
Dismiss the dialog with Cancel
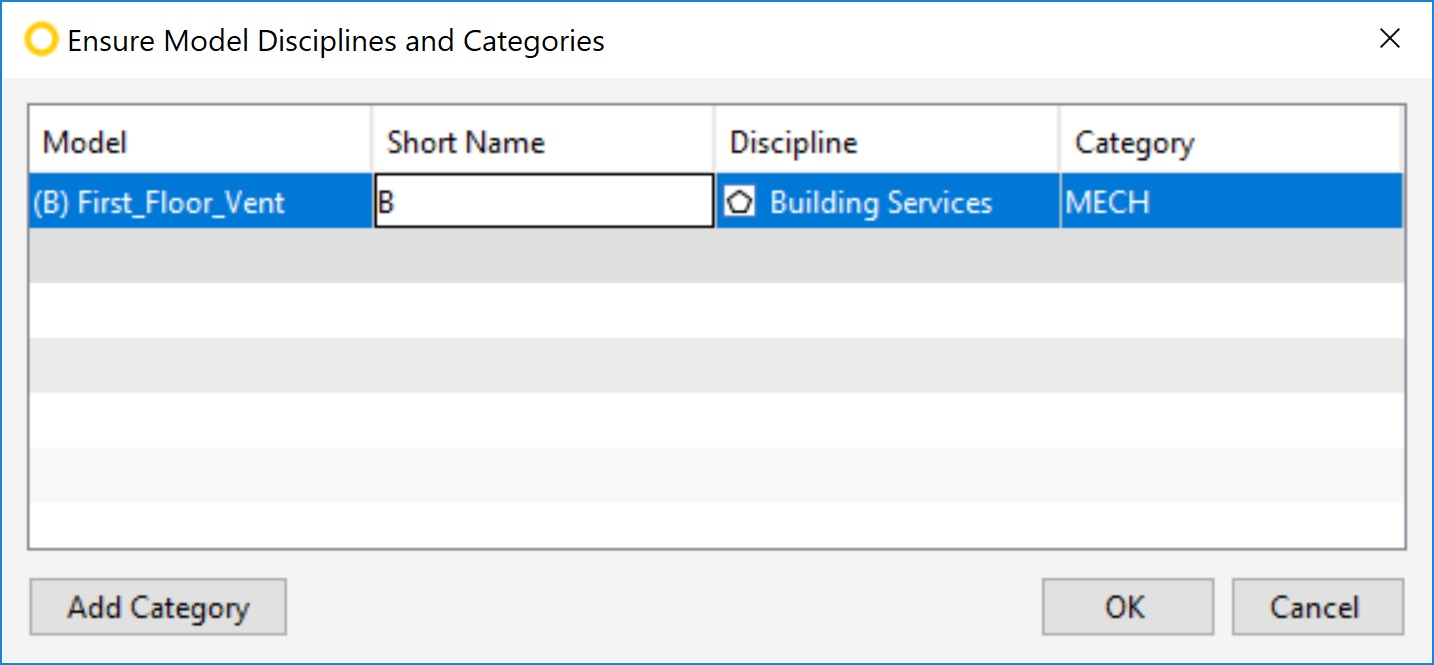click(1317, 607)
